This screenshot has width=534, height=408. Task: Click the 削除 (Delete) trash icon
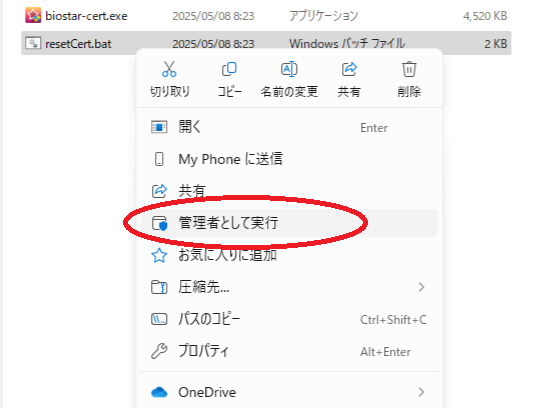tap(409, 69)
